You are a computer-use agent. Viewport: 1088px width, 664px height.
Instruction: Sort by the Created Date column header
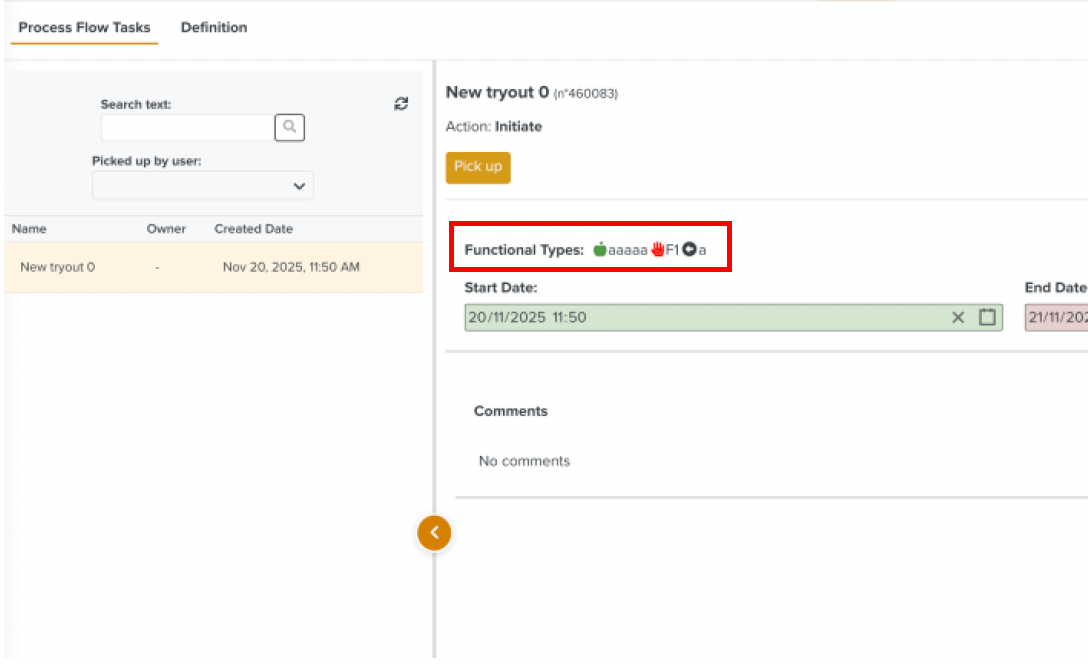tap(253, 229)
